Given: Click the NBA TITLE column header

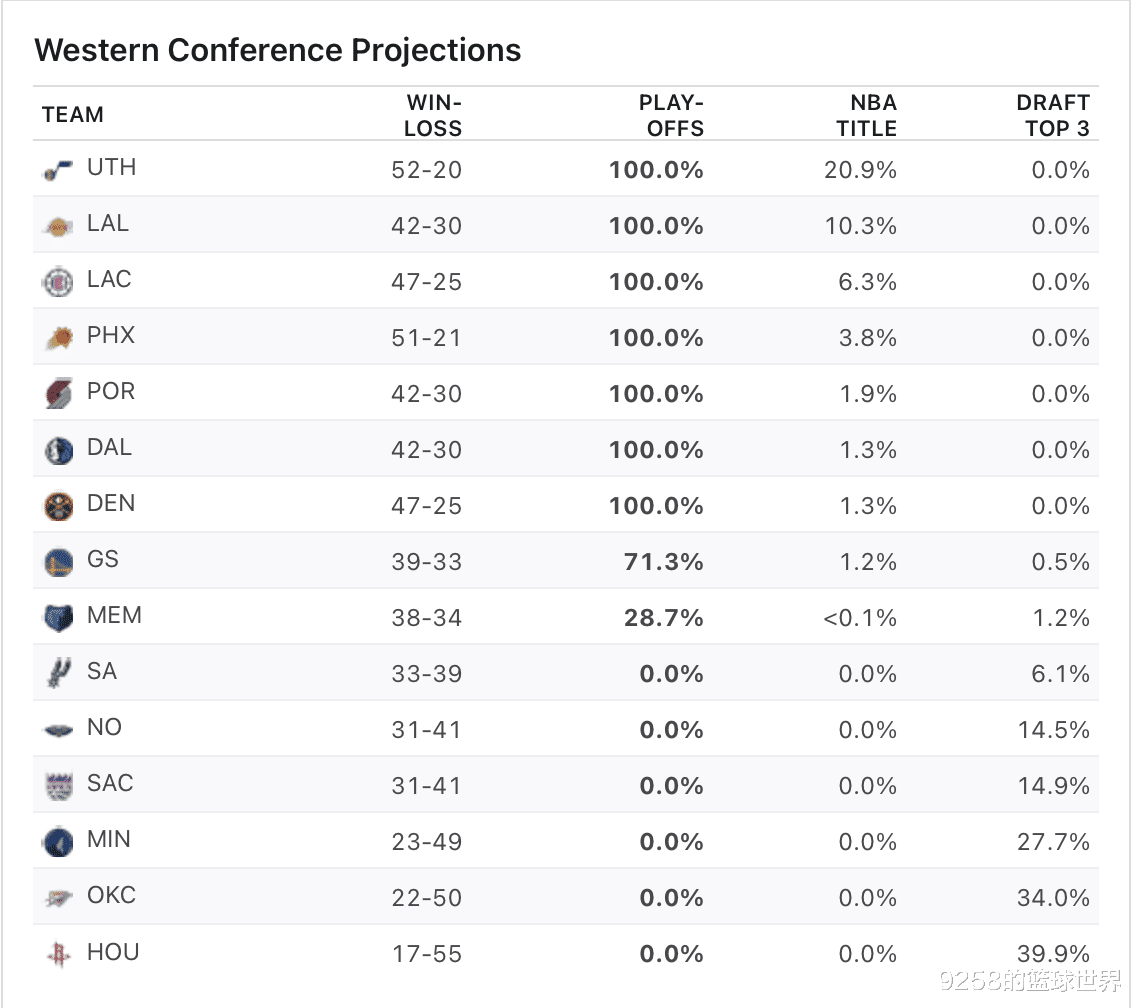Looking at the screenshot, I should pos(866,115).
